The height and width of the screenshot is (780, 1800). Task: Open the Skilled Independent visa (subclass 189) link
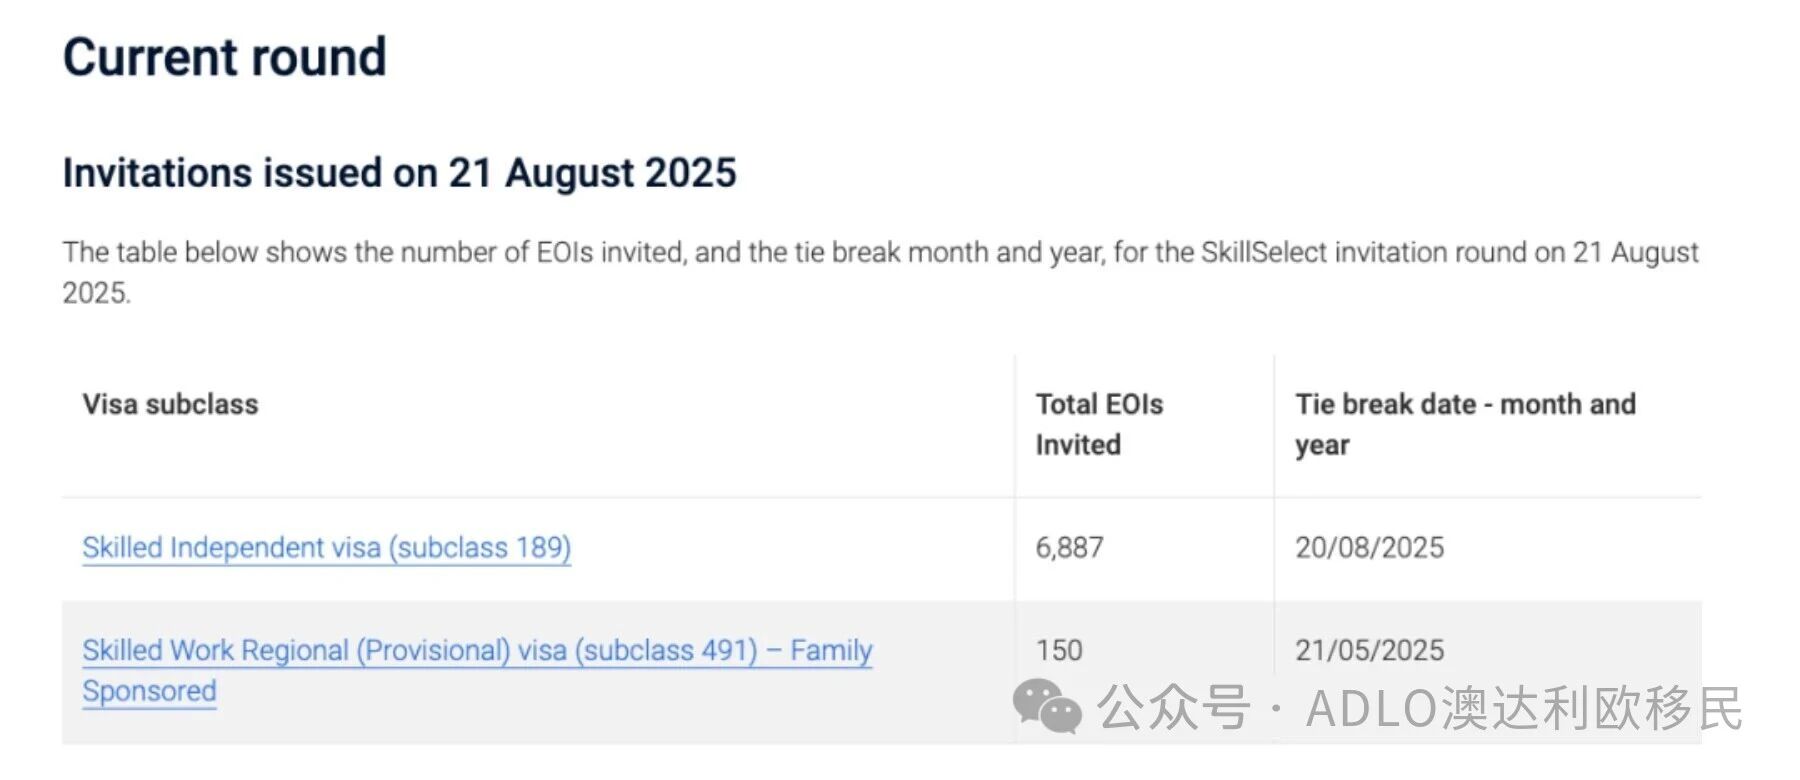click(x=326, y=548)
